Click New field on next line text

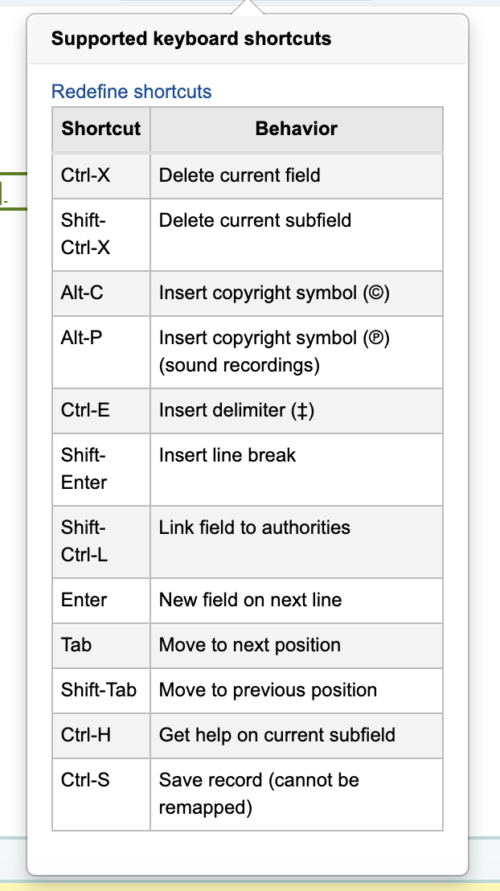tap(250, 600)
